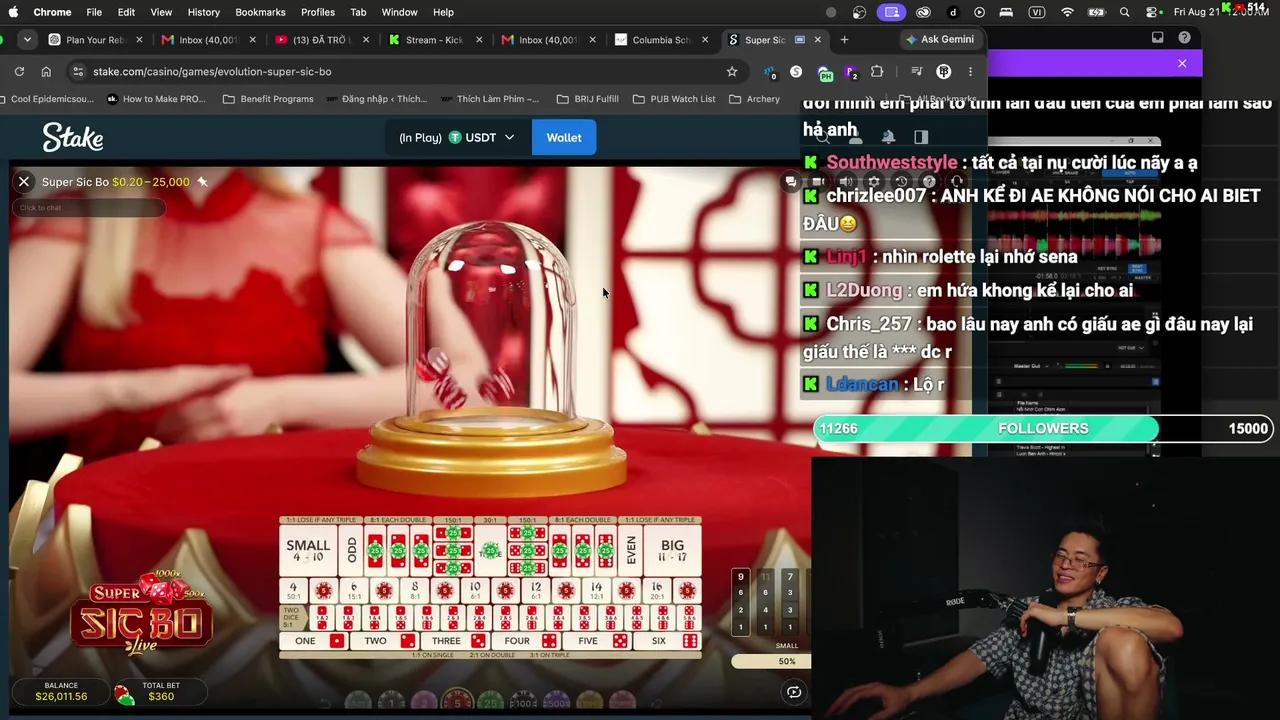Open the game chat icon
This screenshot has height=720, width=1280.
(x=791, y=182)
